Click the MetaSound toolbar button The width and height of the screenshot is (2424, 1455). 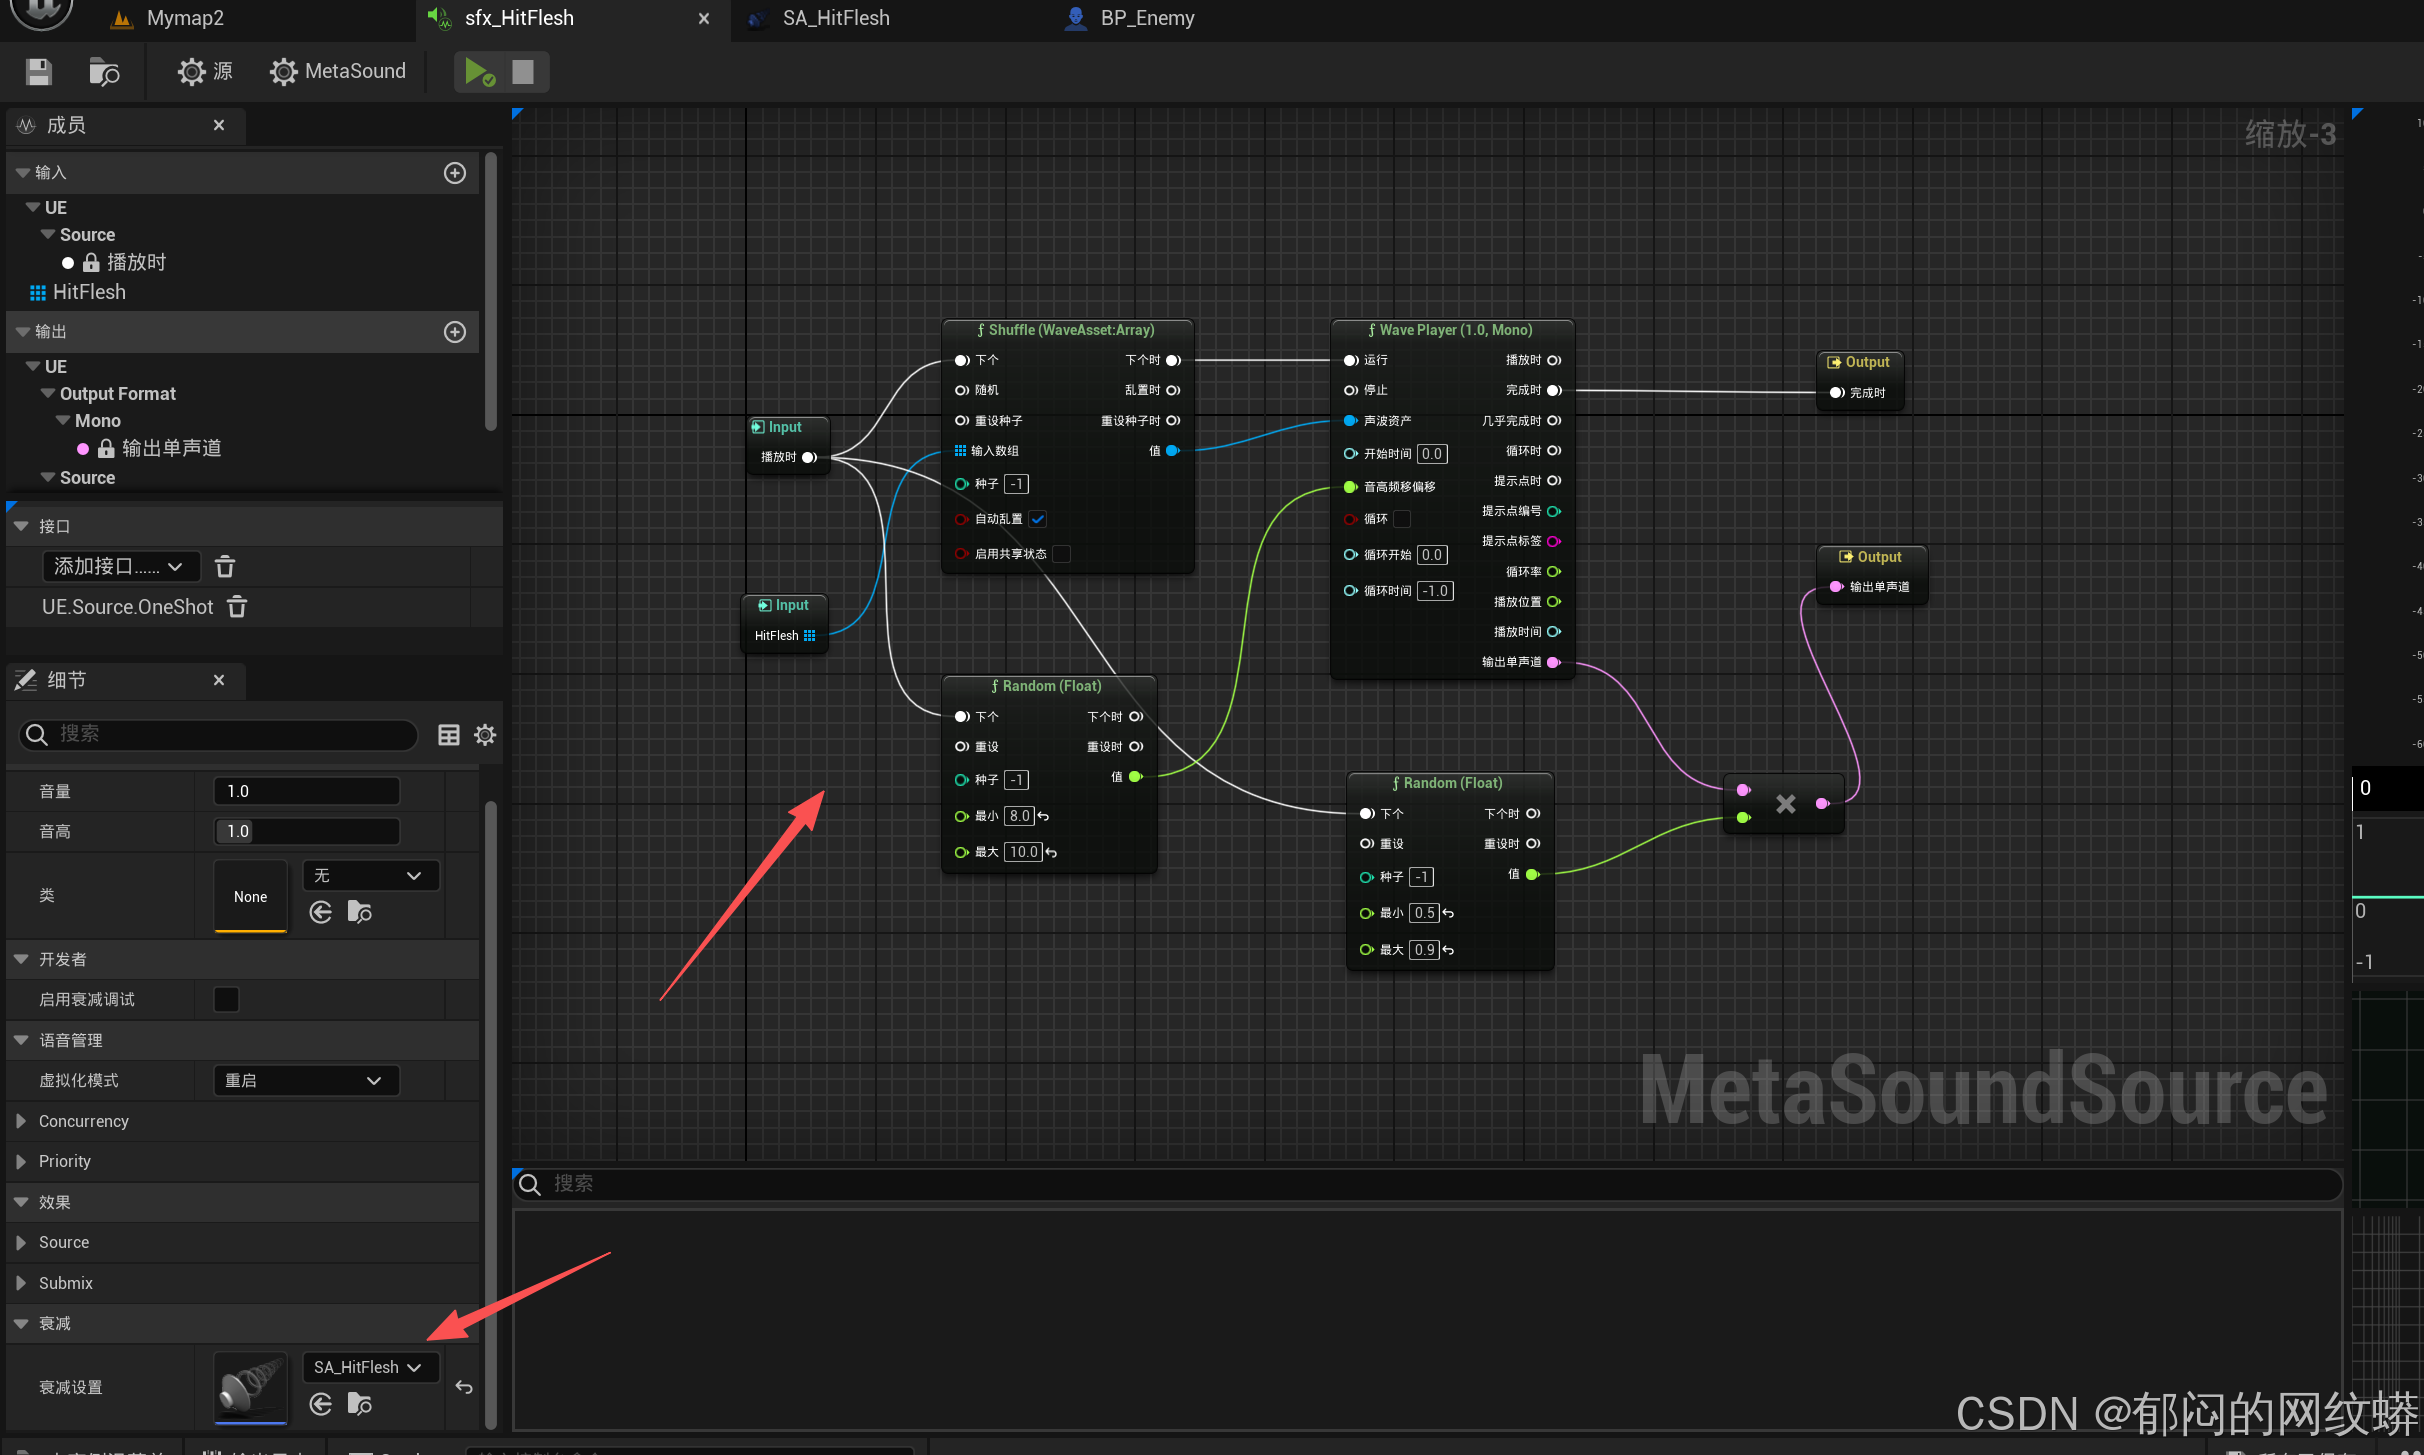[338, 72]
